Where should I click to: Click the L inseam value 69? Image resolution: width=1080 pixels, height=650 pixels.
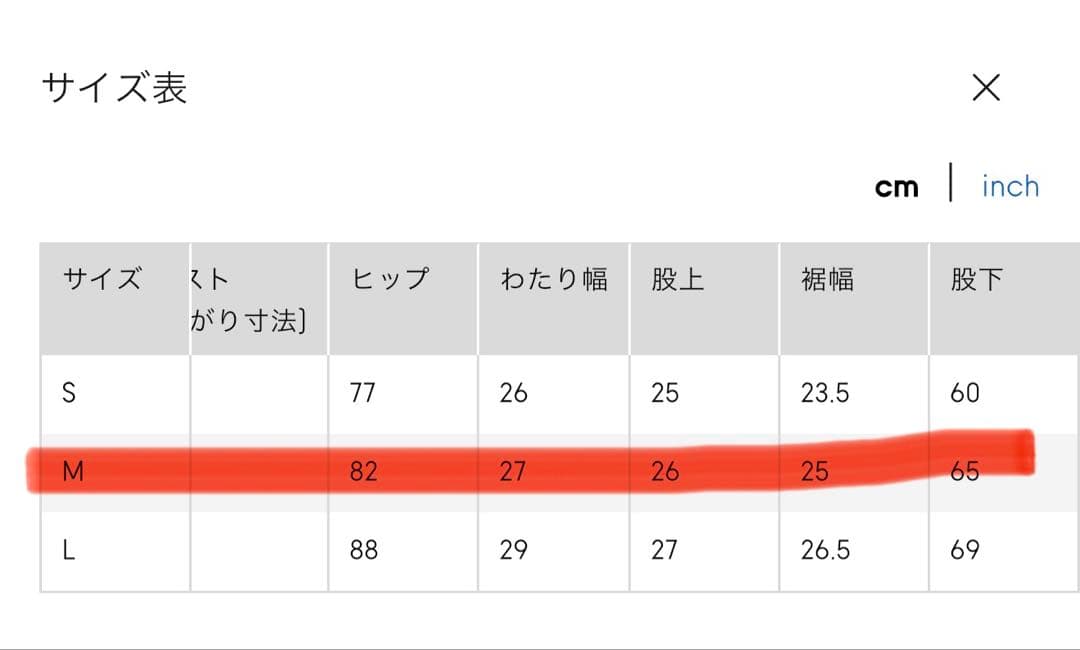click(x=965, y=550)
